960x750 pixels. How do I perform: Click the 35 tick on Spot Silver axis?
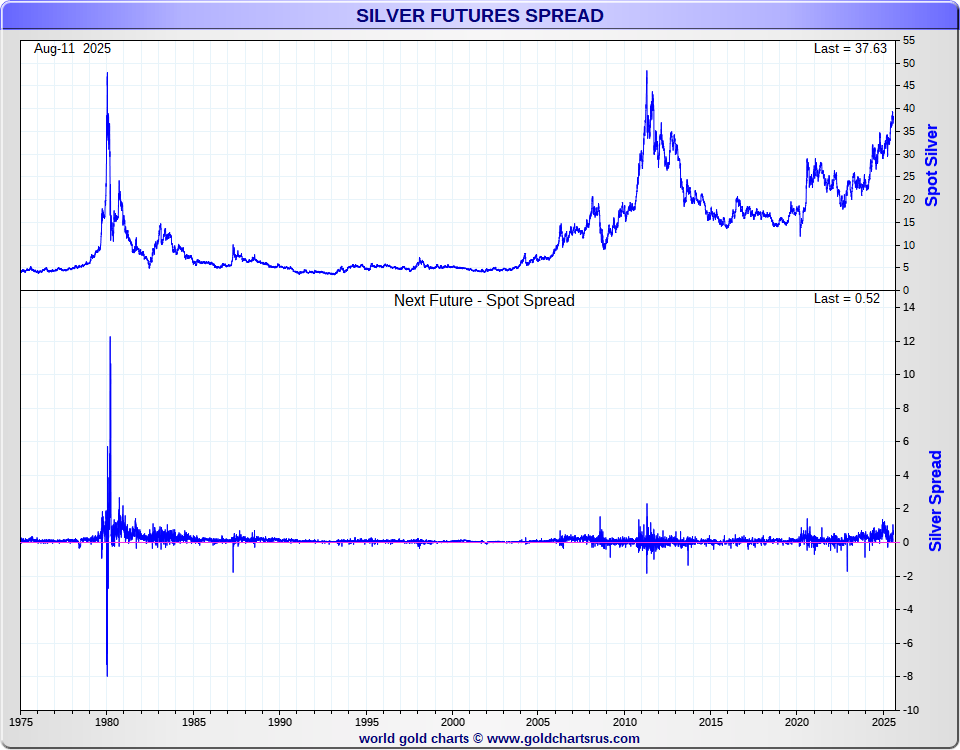point(909,131)
